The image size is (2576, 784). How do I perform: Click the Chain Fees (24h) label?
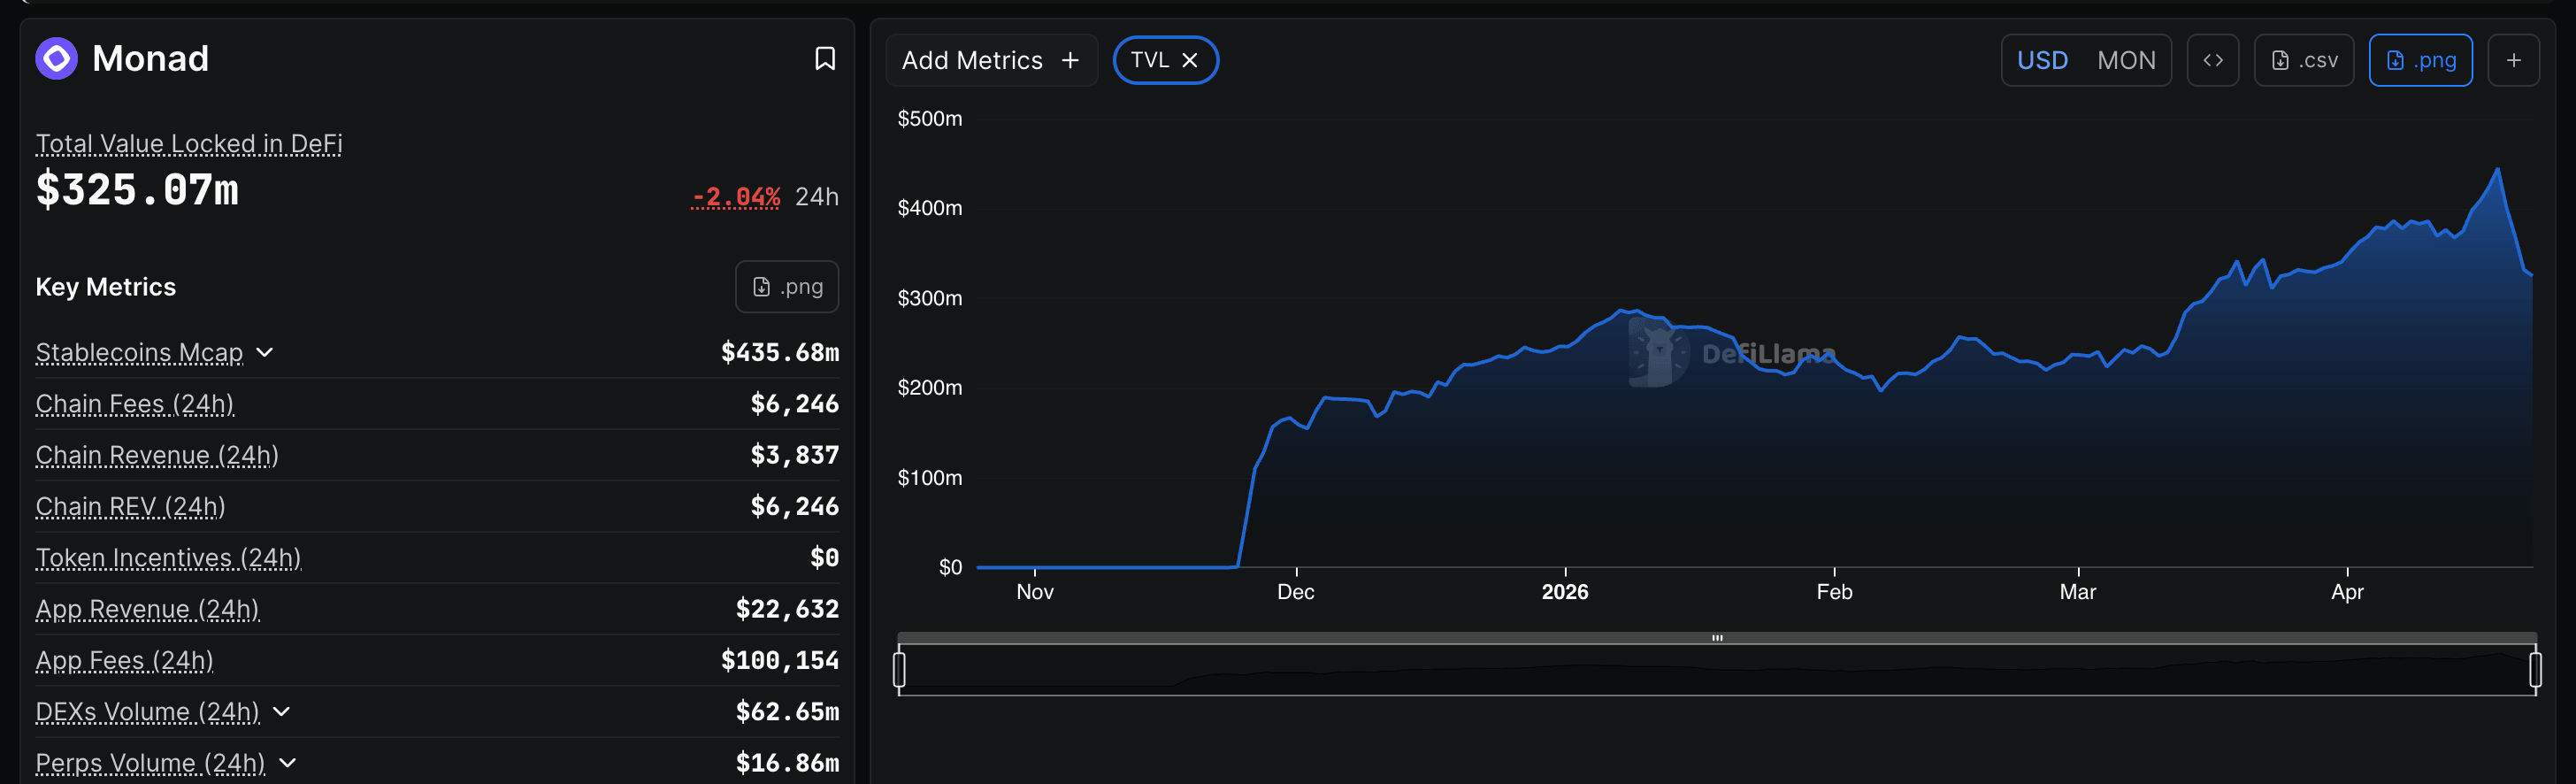point(135,404)
